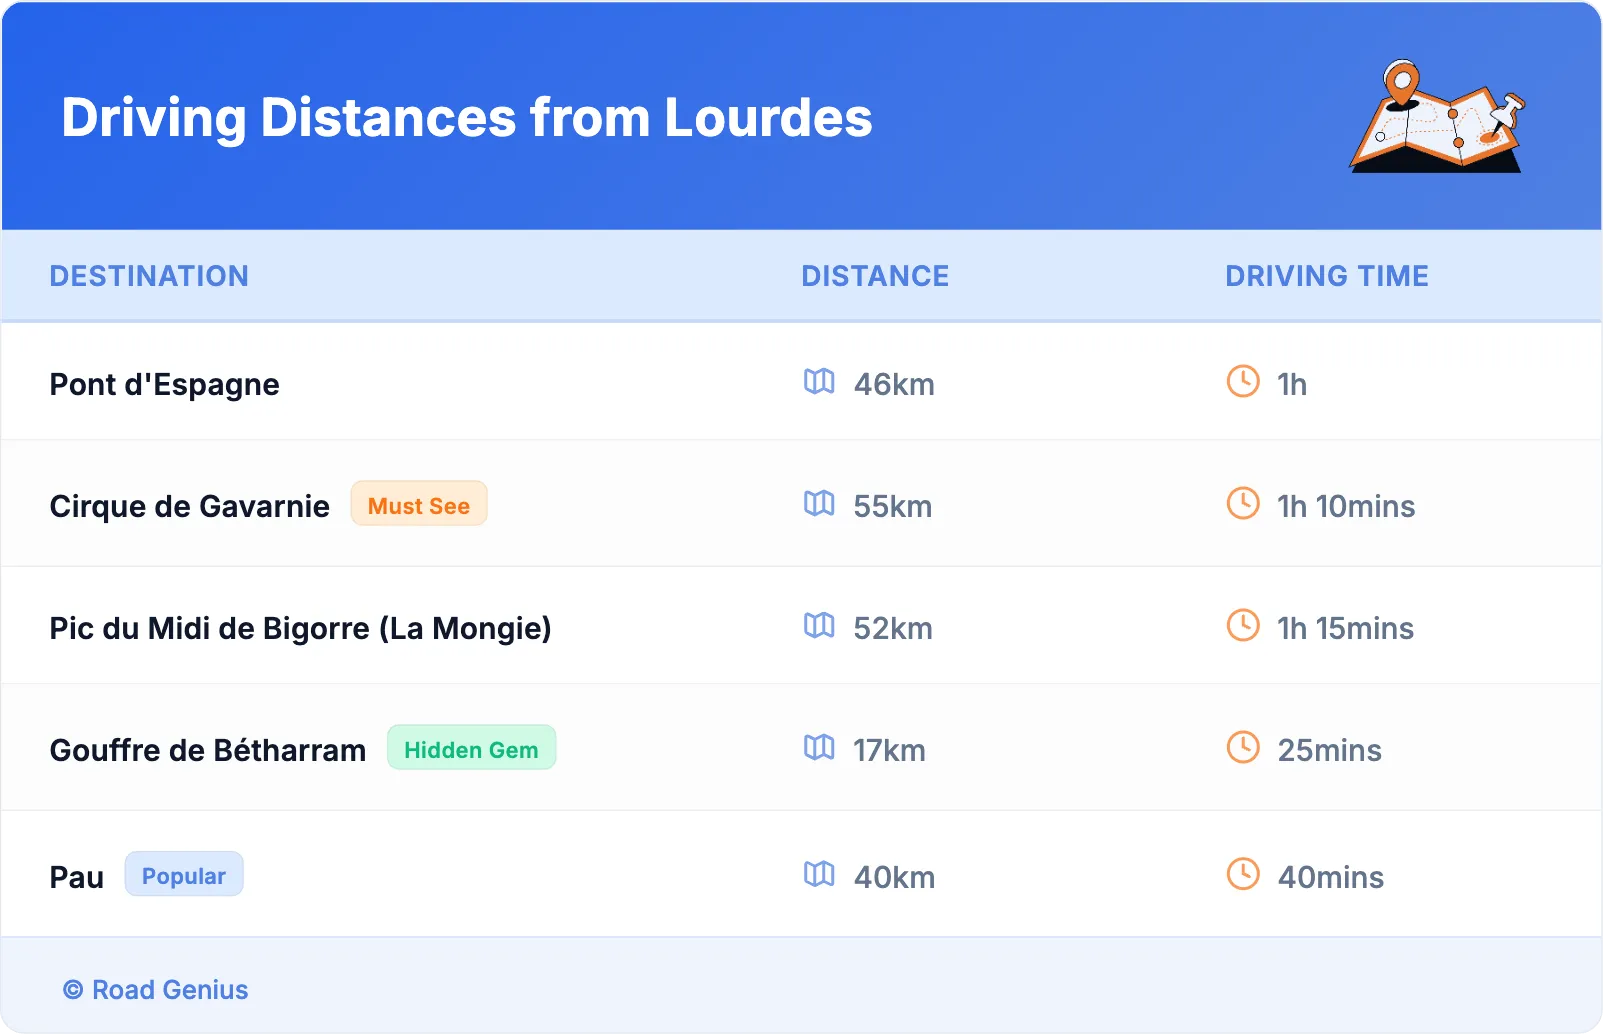Click the 1h 15mins driving time
Image resolution: width=1604 pixels, height=1034 pixels.
click(1346, 629)
